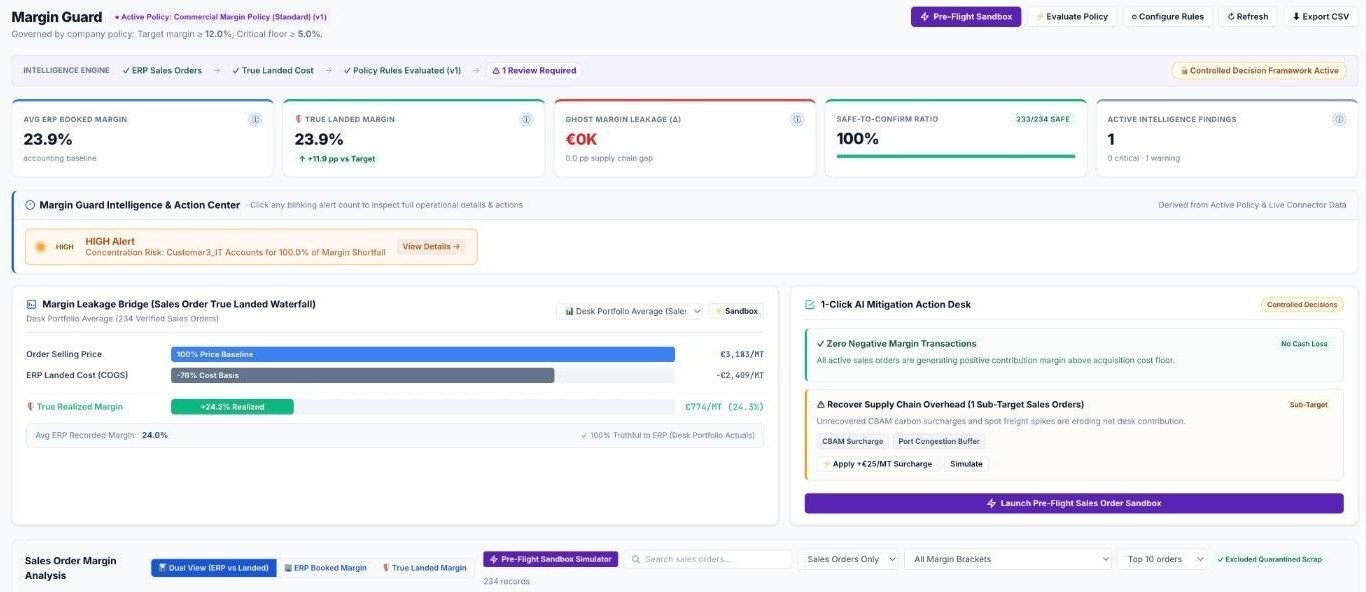Image resolution: width=1366 pixels, height=592 pixels.
Task: Apply +€25/MT Surcharge
Action: click(877, 464)
